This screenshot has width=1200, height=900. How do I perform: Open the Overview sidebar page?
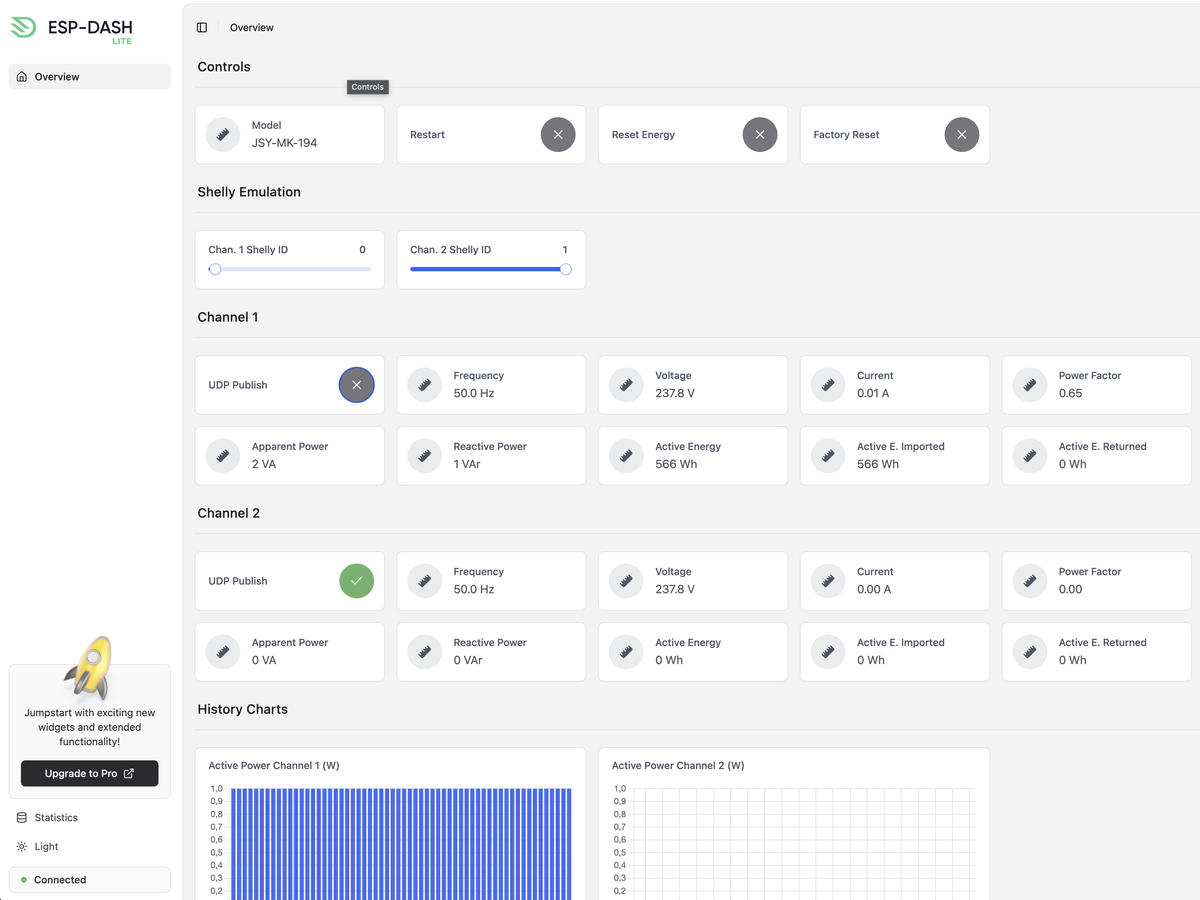pos(90,77)
